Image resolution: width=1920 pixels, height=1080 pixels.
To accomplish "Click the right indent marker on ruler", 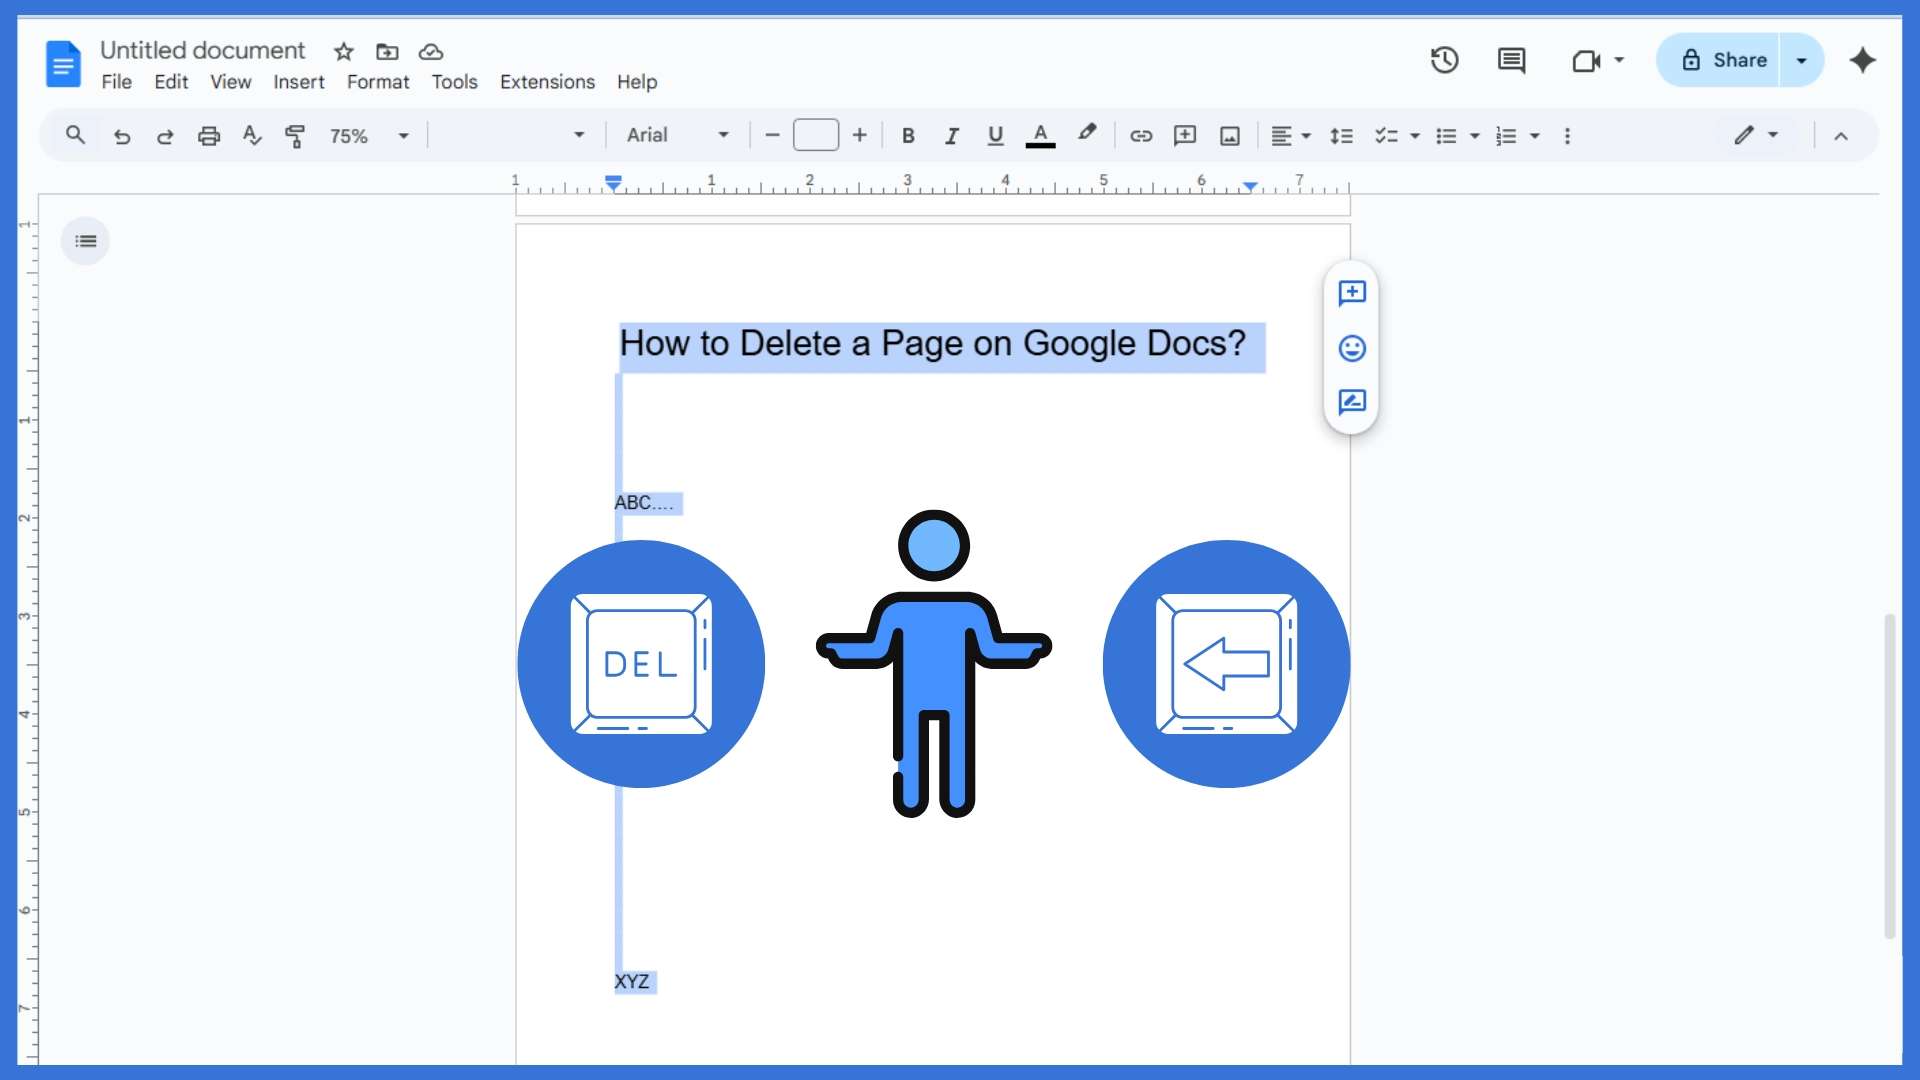I will [1250, 186].
